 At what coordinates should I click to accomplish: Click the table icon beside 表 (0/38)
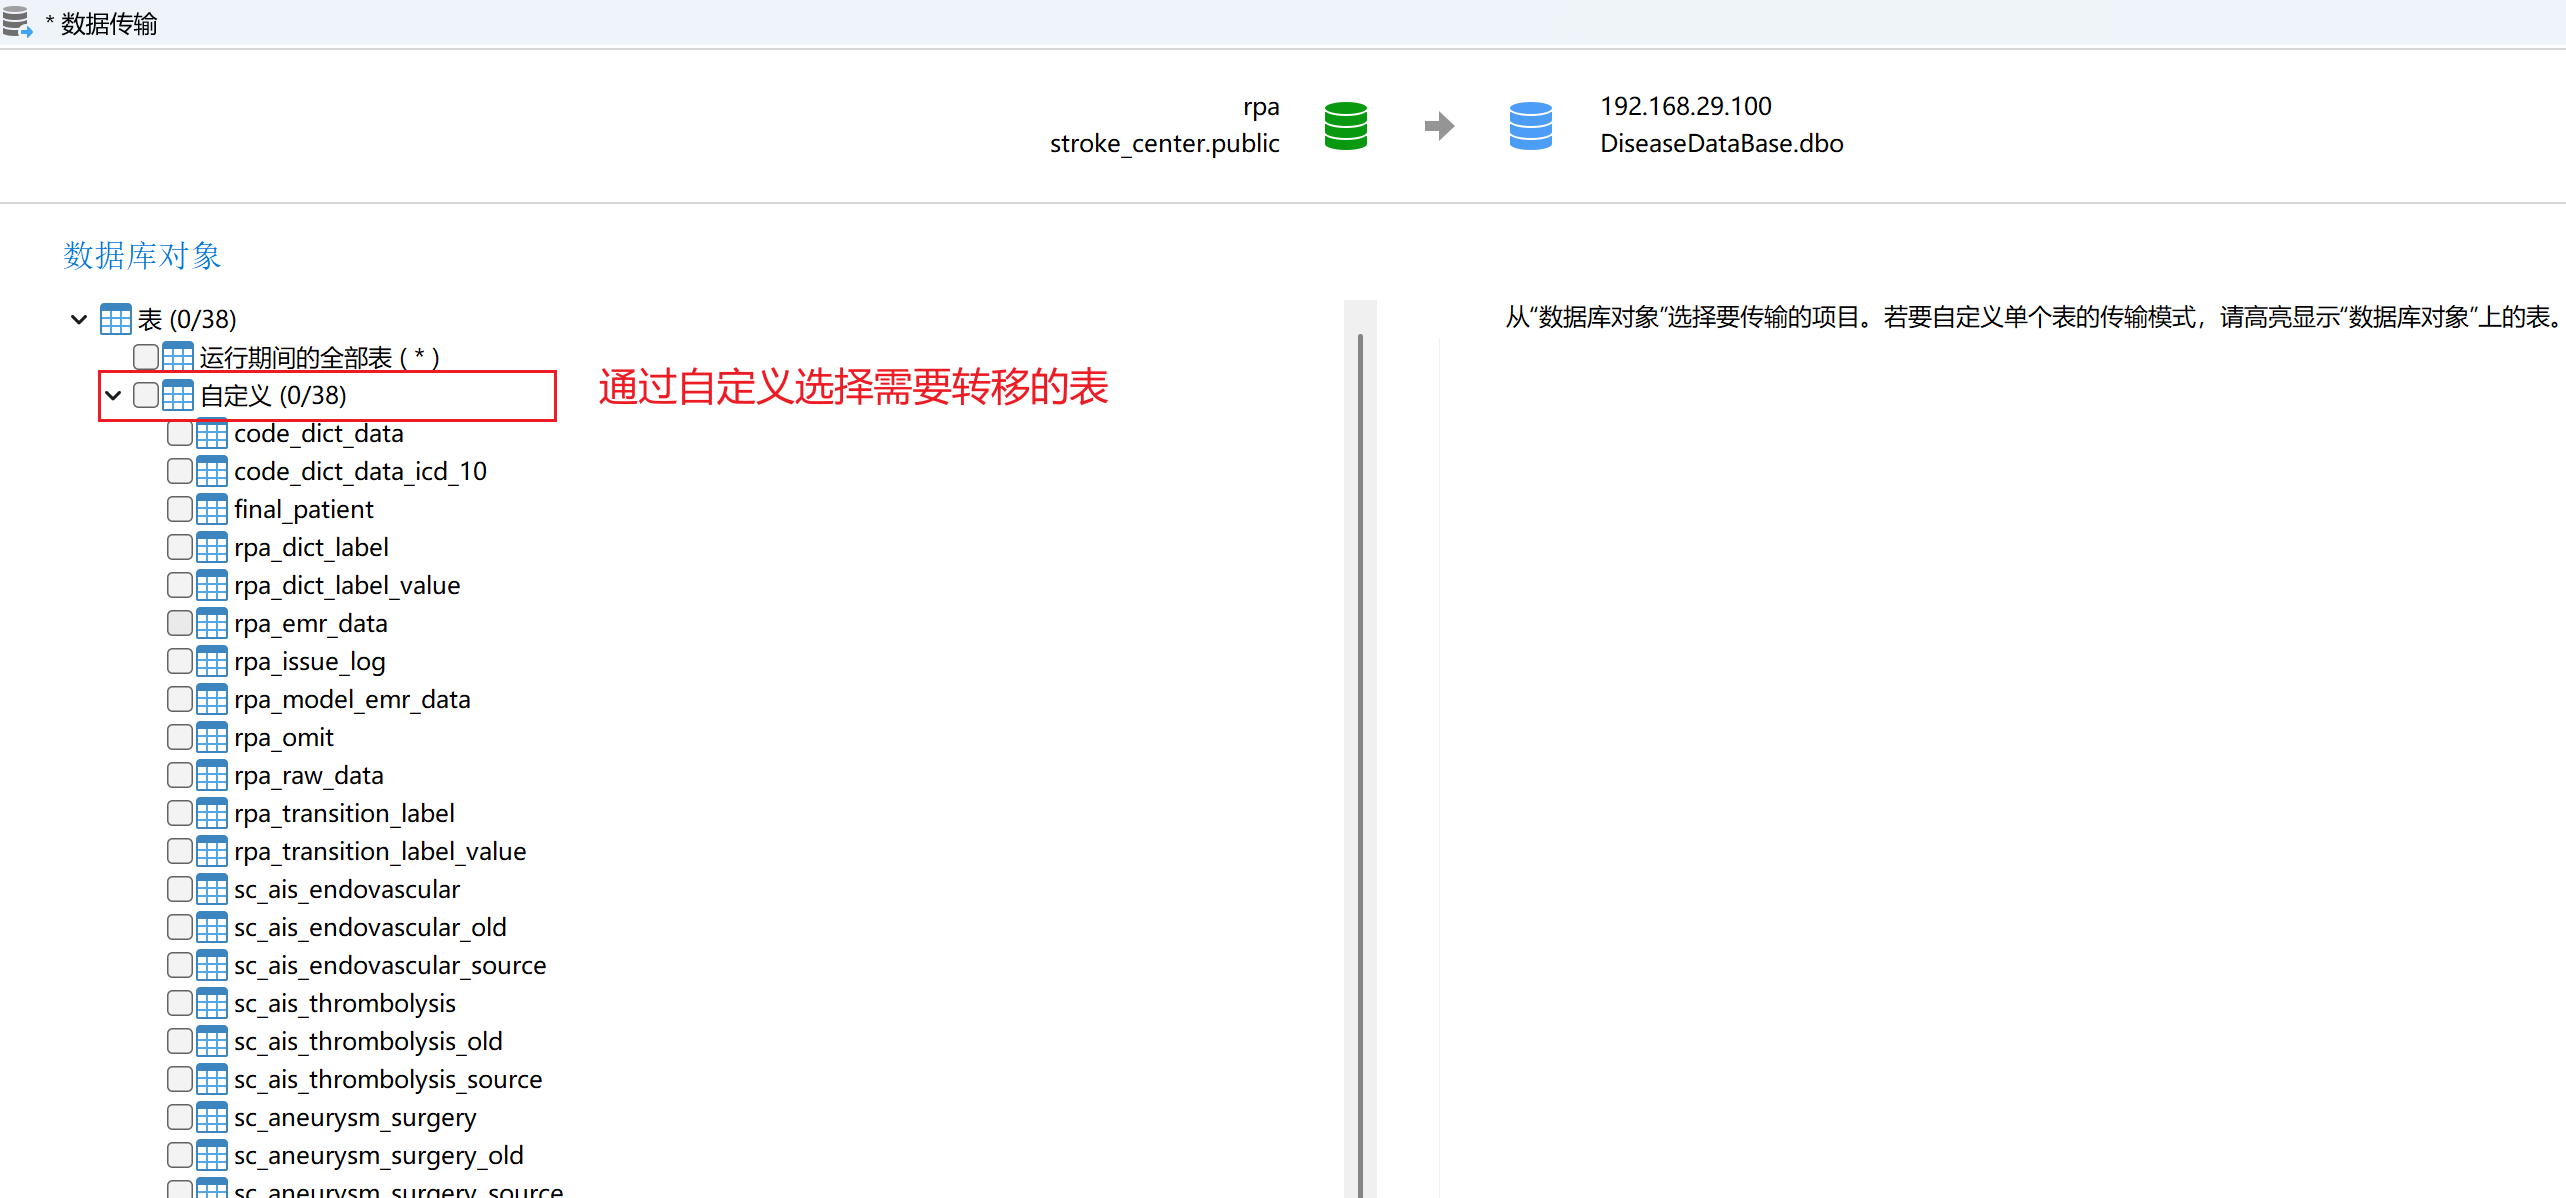[116, 319]
